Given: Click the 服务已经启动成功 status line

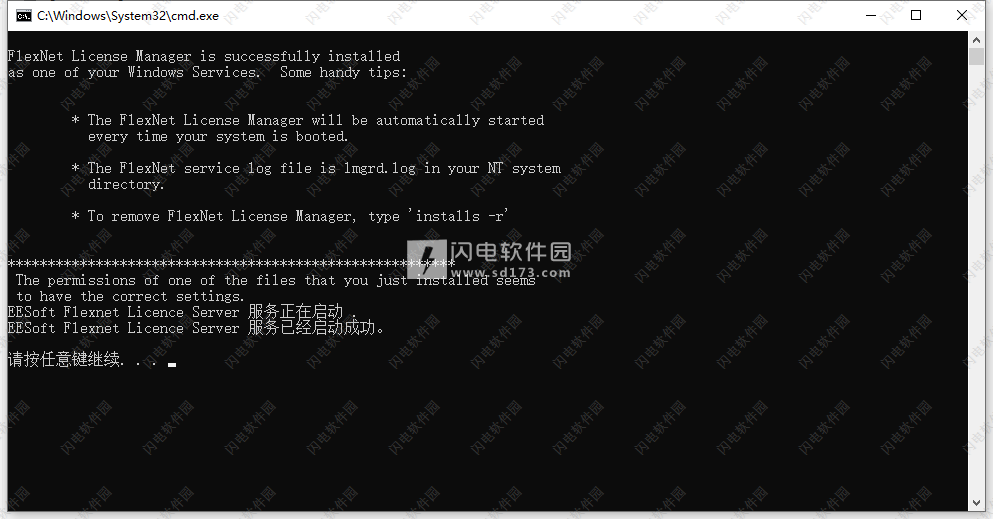Looking at the screenshot, I should (196, 328).
